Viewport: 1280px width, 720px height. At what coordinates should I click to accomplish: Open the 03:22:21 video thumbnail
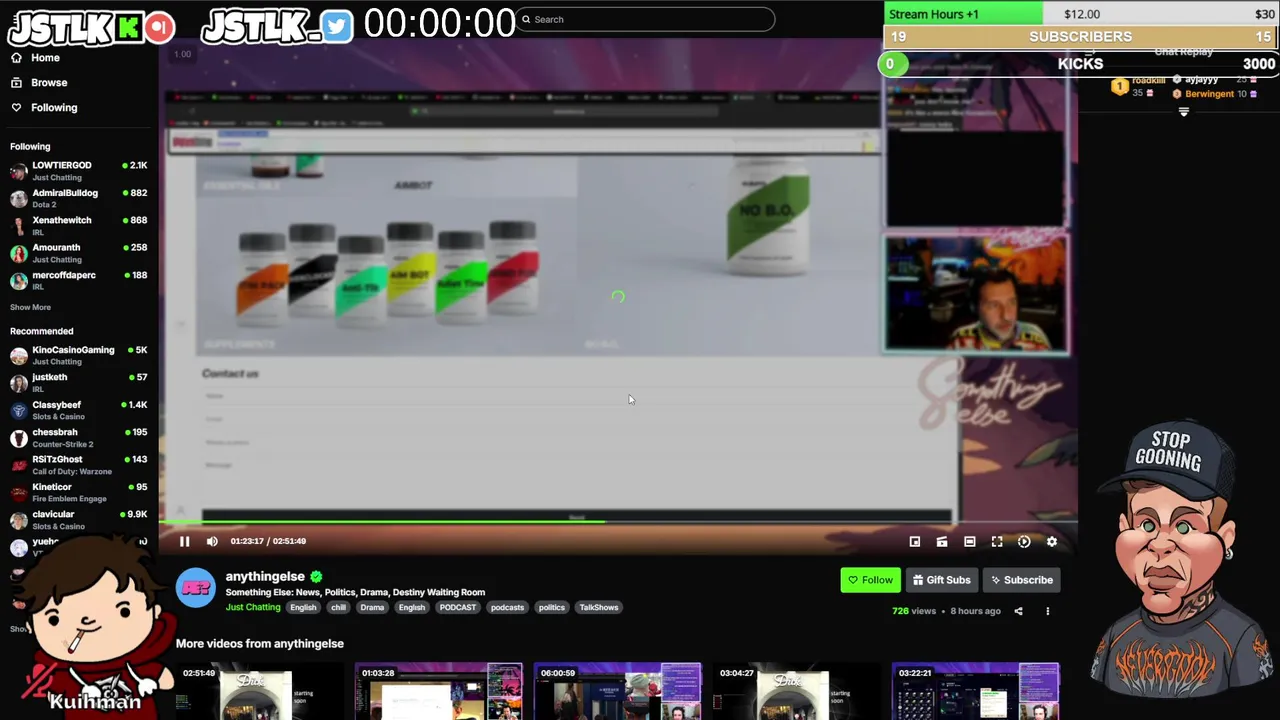pos(975,691)
